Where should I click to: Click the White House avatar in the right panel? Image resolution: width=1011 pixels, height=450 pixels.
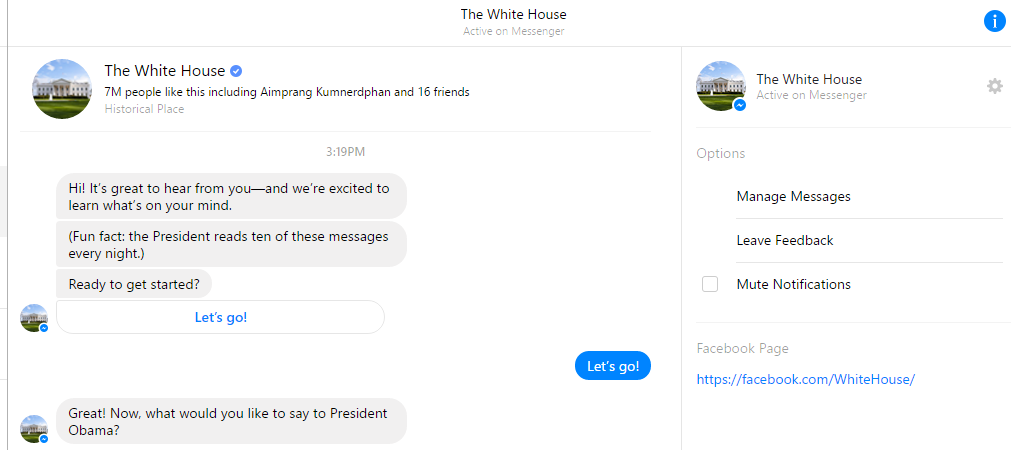721,86
